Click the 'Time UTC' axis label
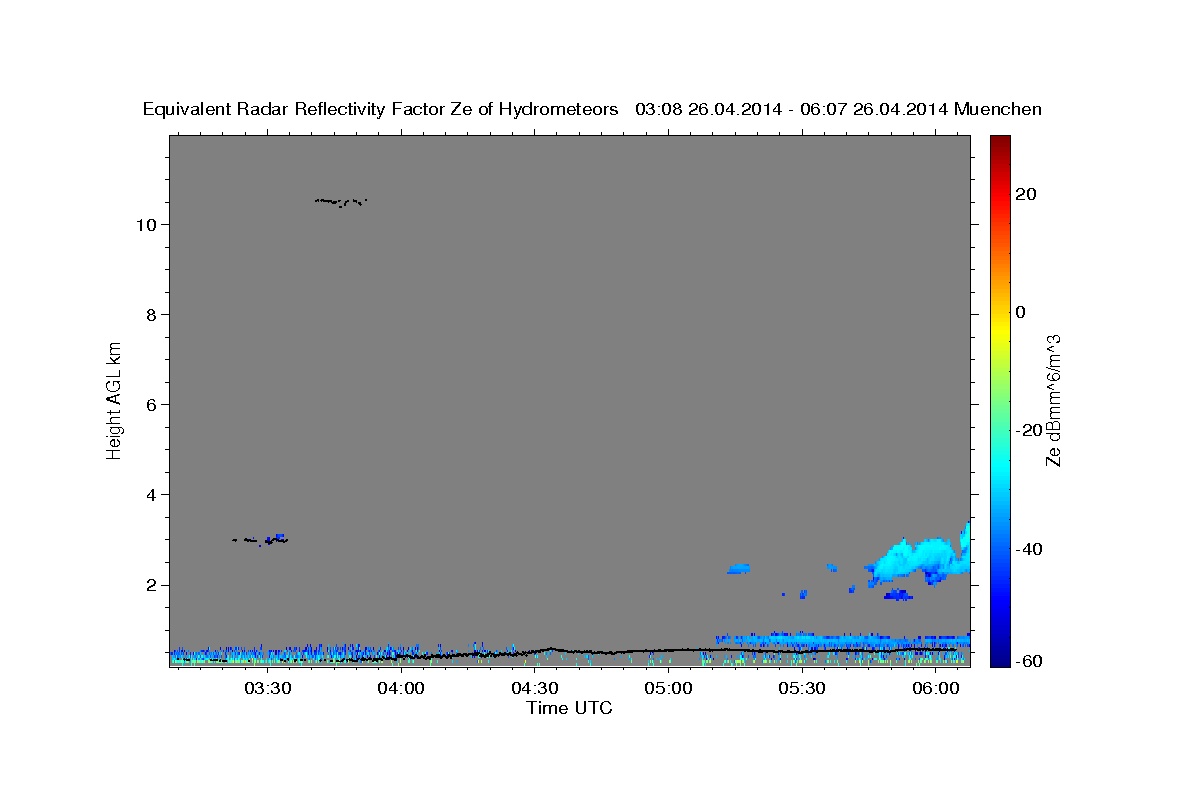This screenshot has height=800, width=1200. pyautogui.click(x=569, y=708)
